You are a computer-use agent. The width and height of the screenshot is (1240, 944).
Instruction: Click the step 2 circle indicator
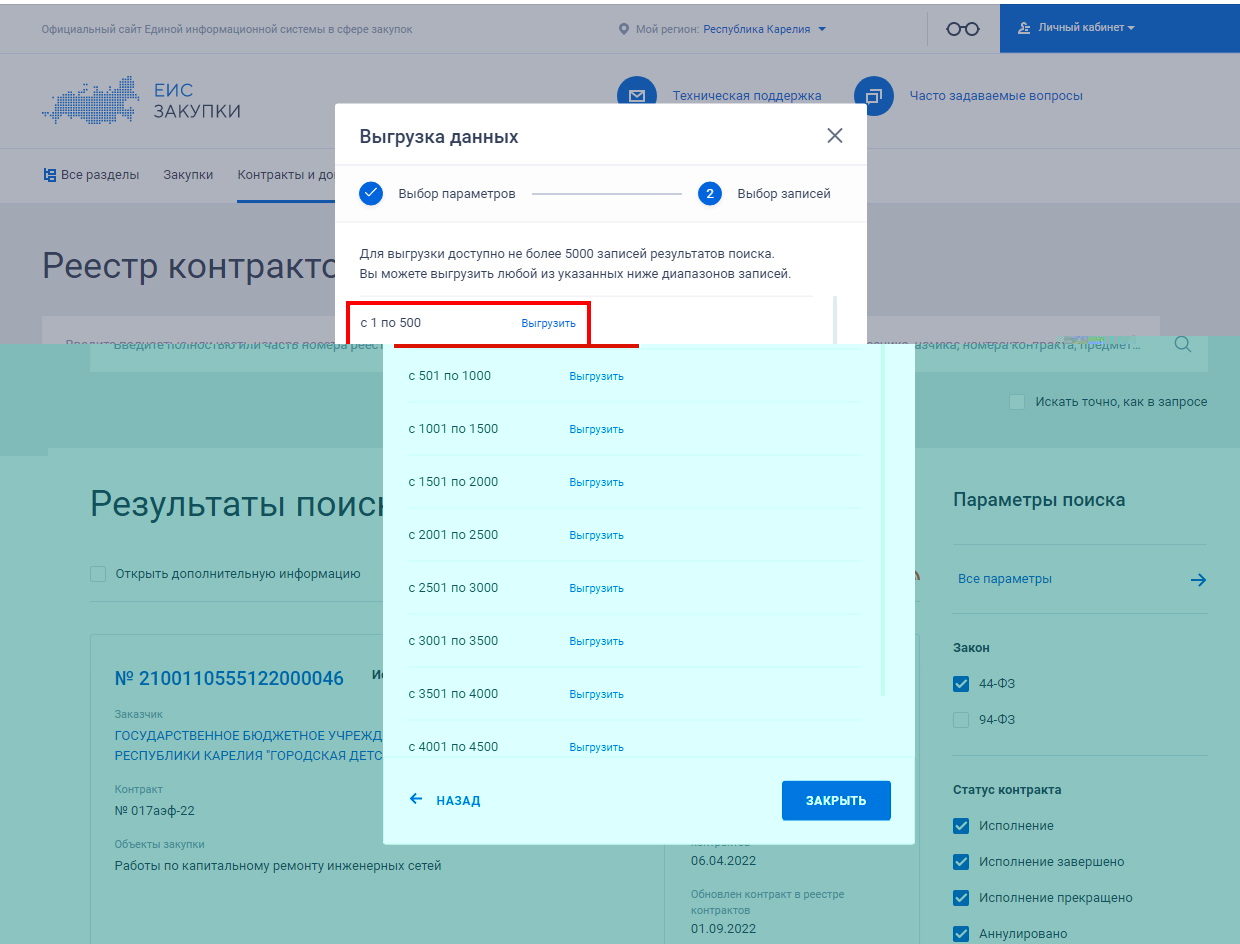click(x=710, y=194)
